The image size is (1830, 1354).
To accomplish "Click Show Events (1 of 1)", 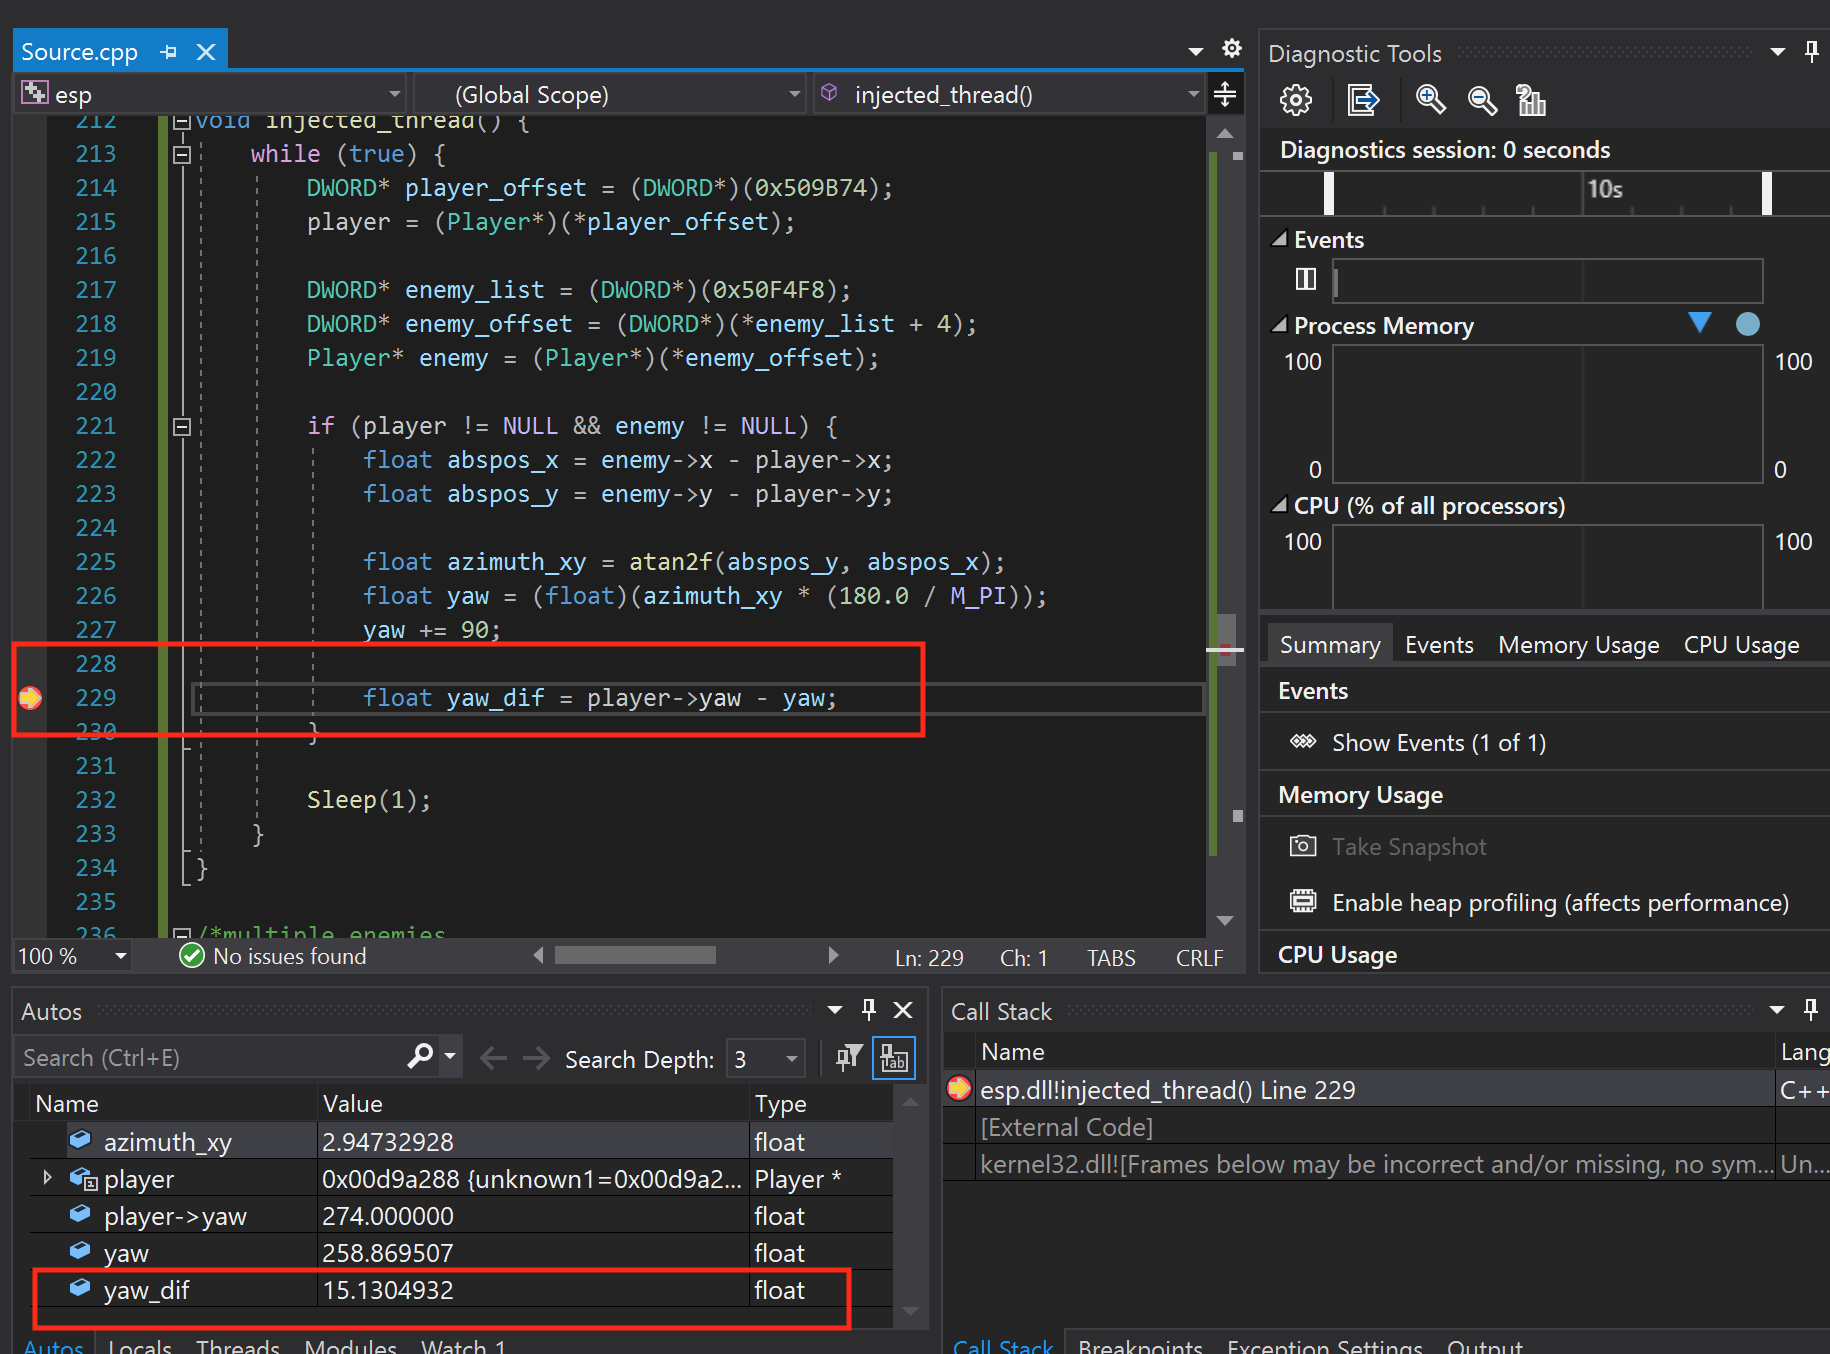I will coord(1439,743).
